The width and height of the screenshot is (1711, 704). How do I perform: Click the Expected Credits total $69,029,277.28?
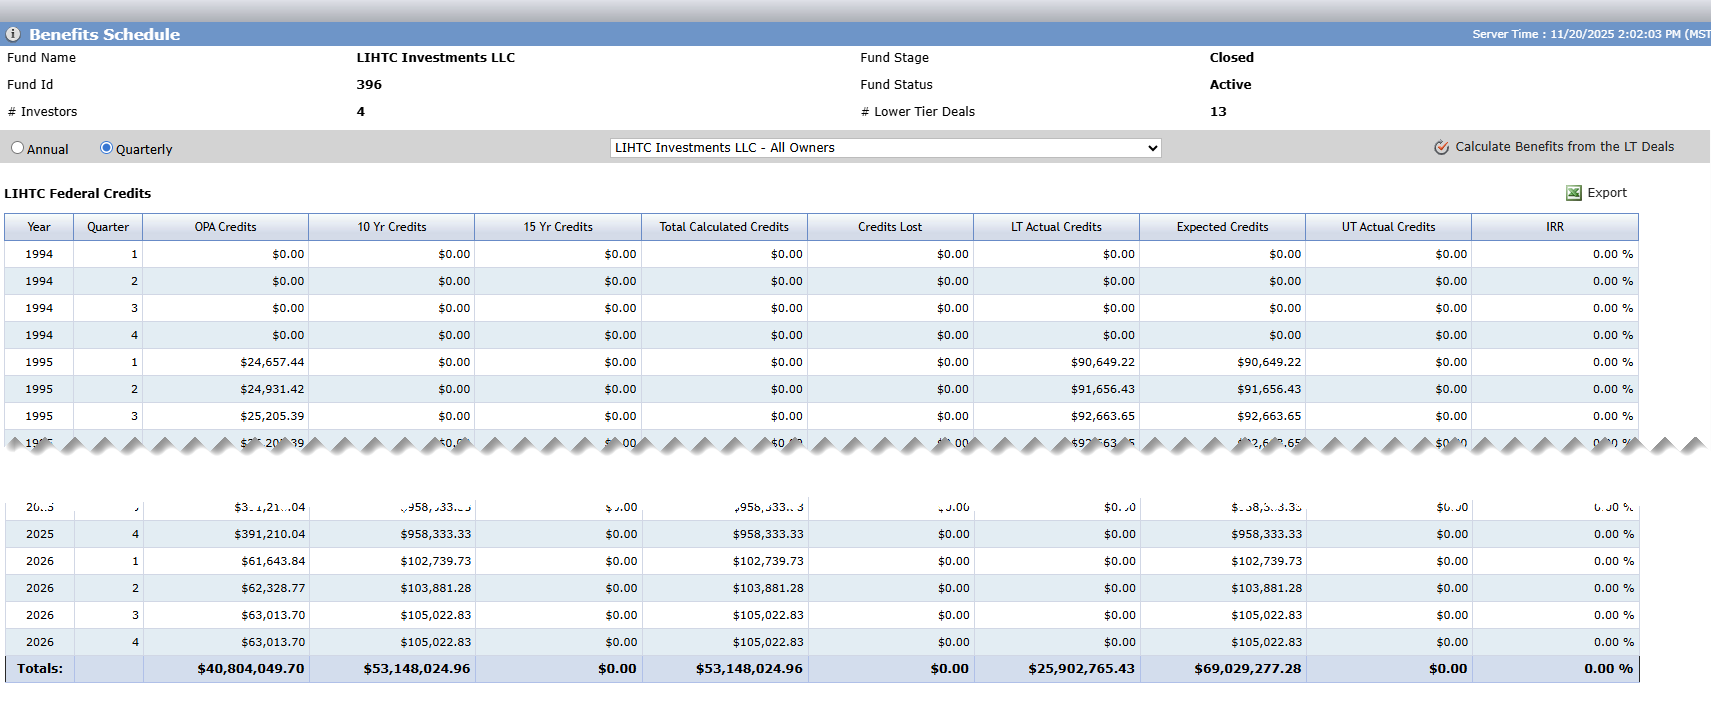pyautogui.click(x=1247, y=669)
